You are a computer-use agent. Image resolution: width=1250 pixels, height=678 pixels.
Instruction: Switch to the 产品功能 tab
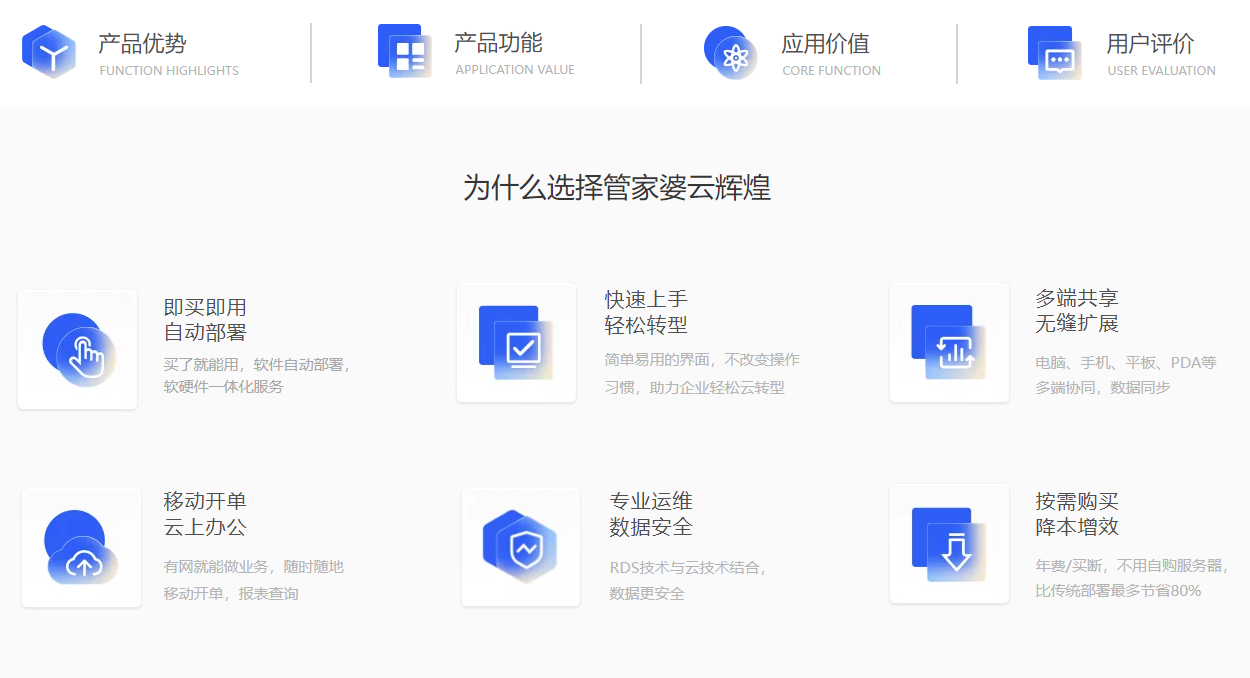498,43
